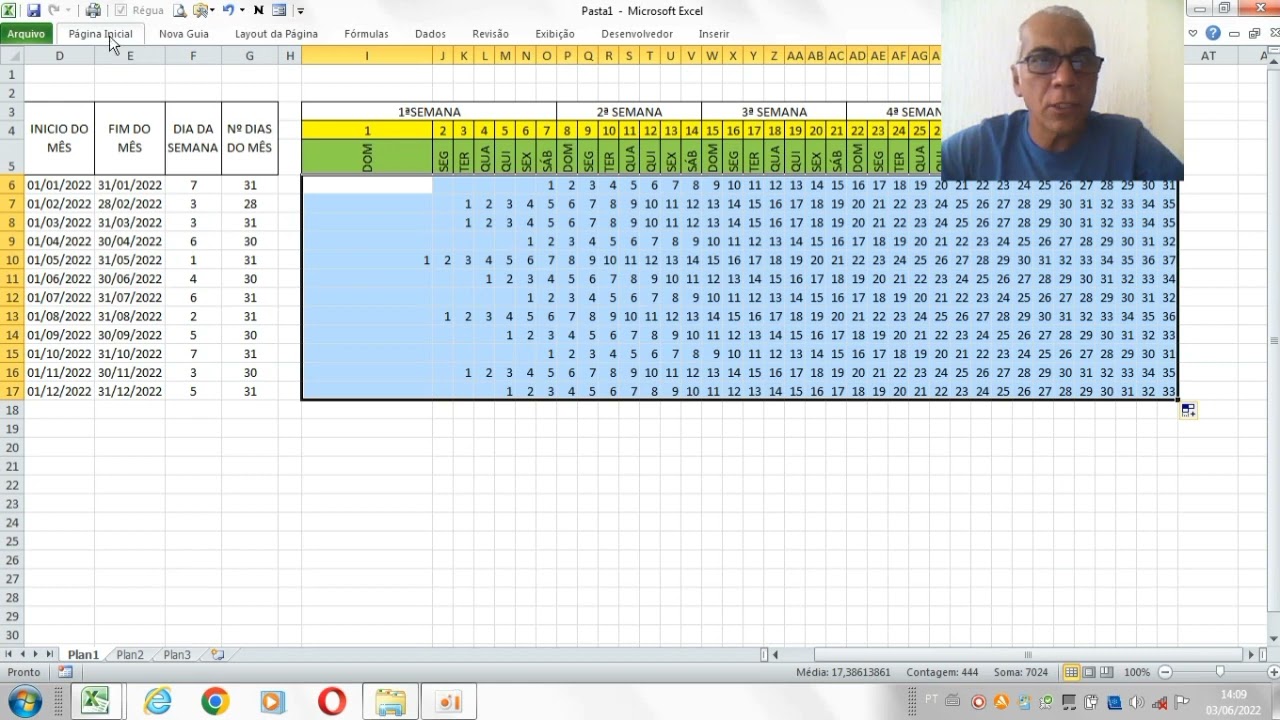Open the Arquivo file tab

[26, 33]
